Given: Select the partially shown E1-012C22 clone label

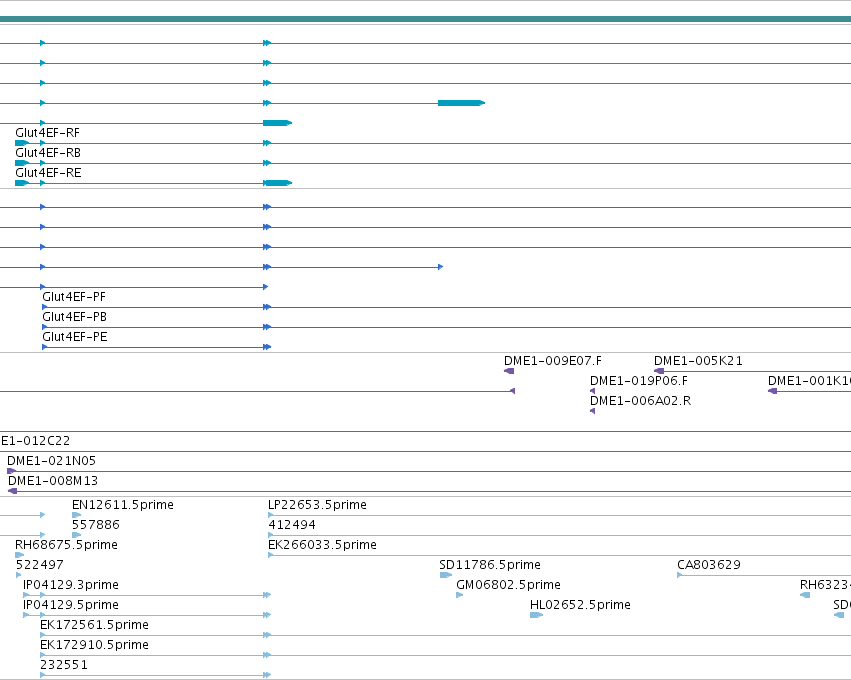Looking at the screenshot, I should click(35, 441).
